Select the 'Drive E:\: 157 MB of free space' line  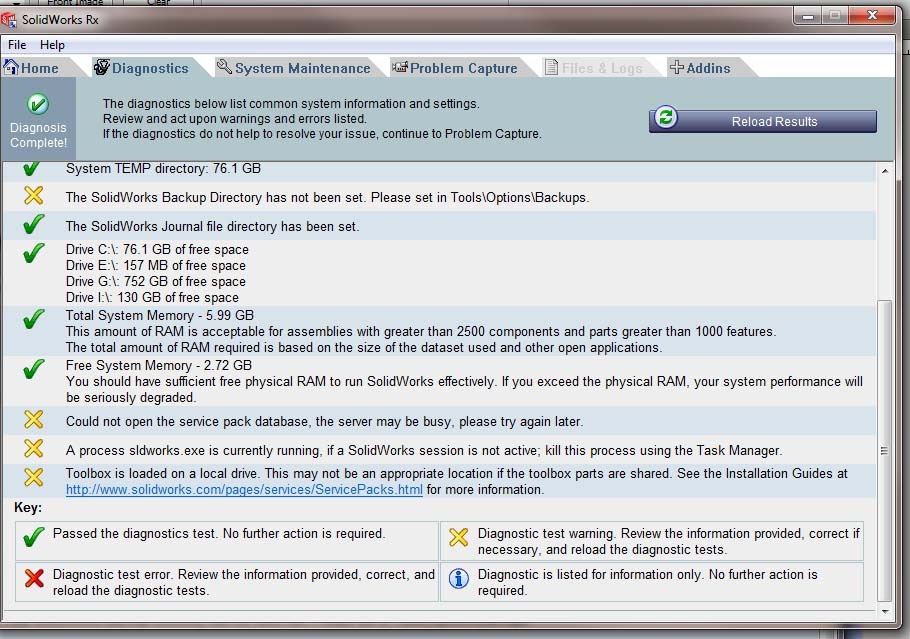[x=156, y=265]
